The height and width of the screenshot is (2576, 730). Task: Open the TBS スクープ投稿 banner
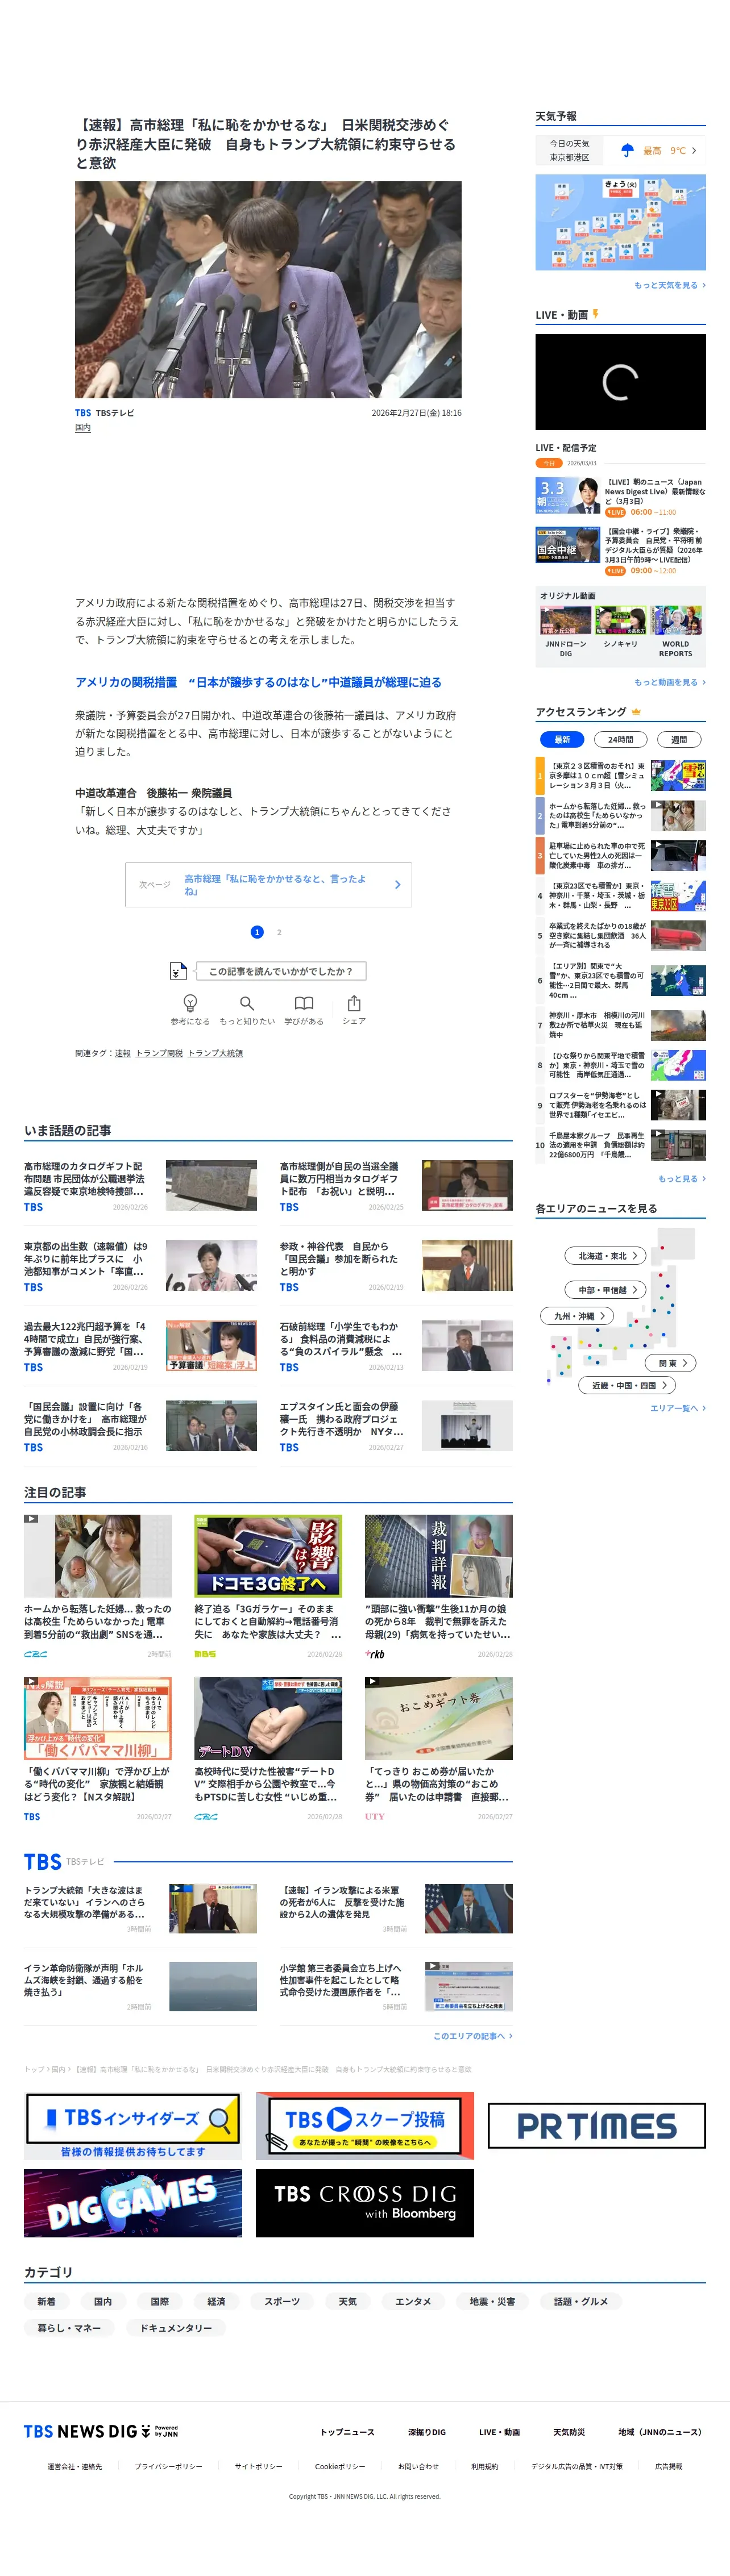pos(365,2126)
